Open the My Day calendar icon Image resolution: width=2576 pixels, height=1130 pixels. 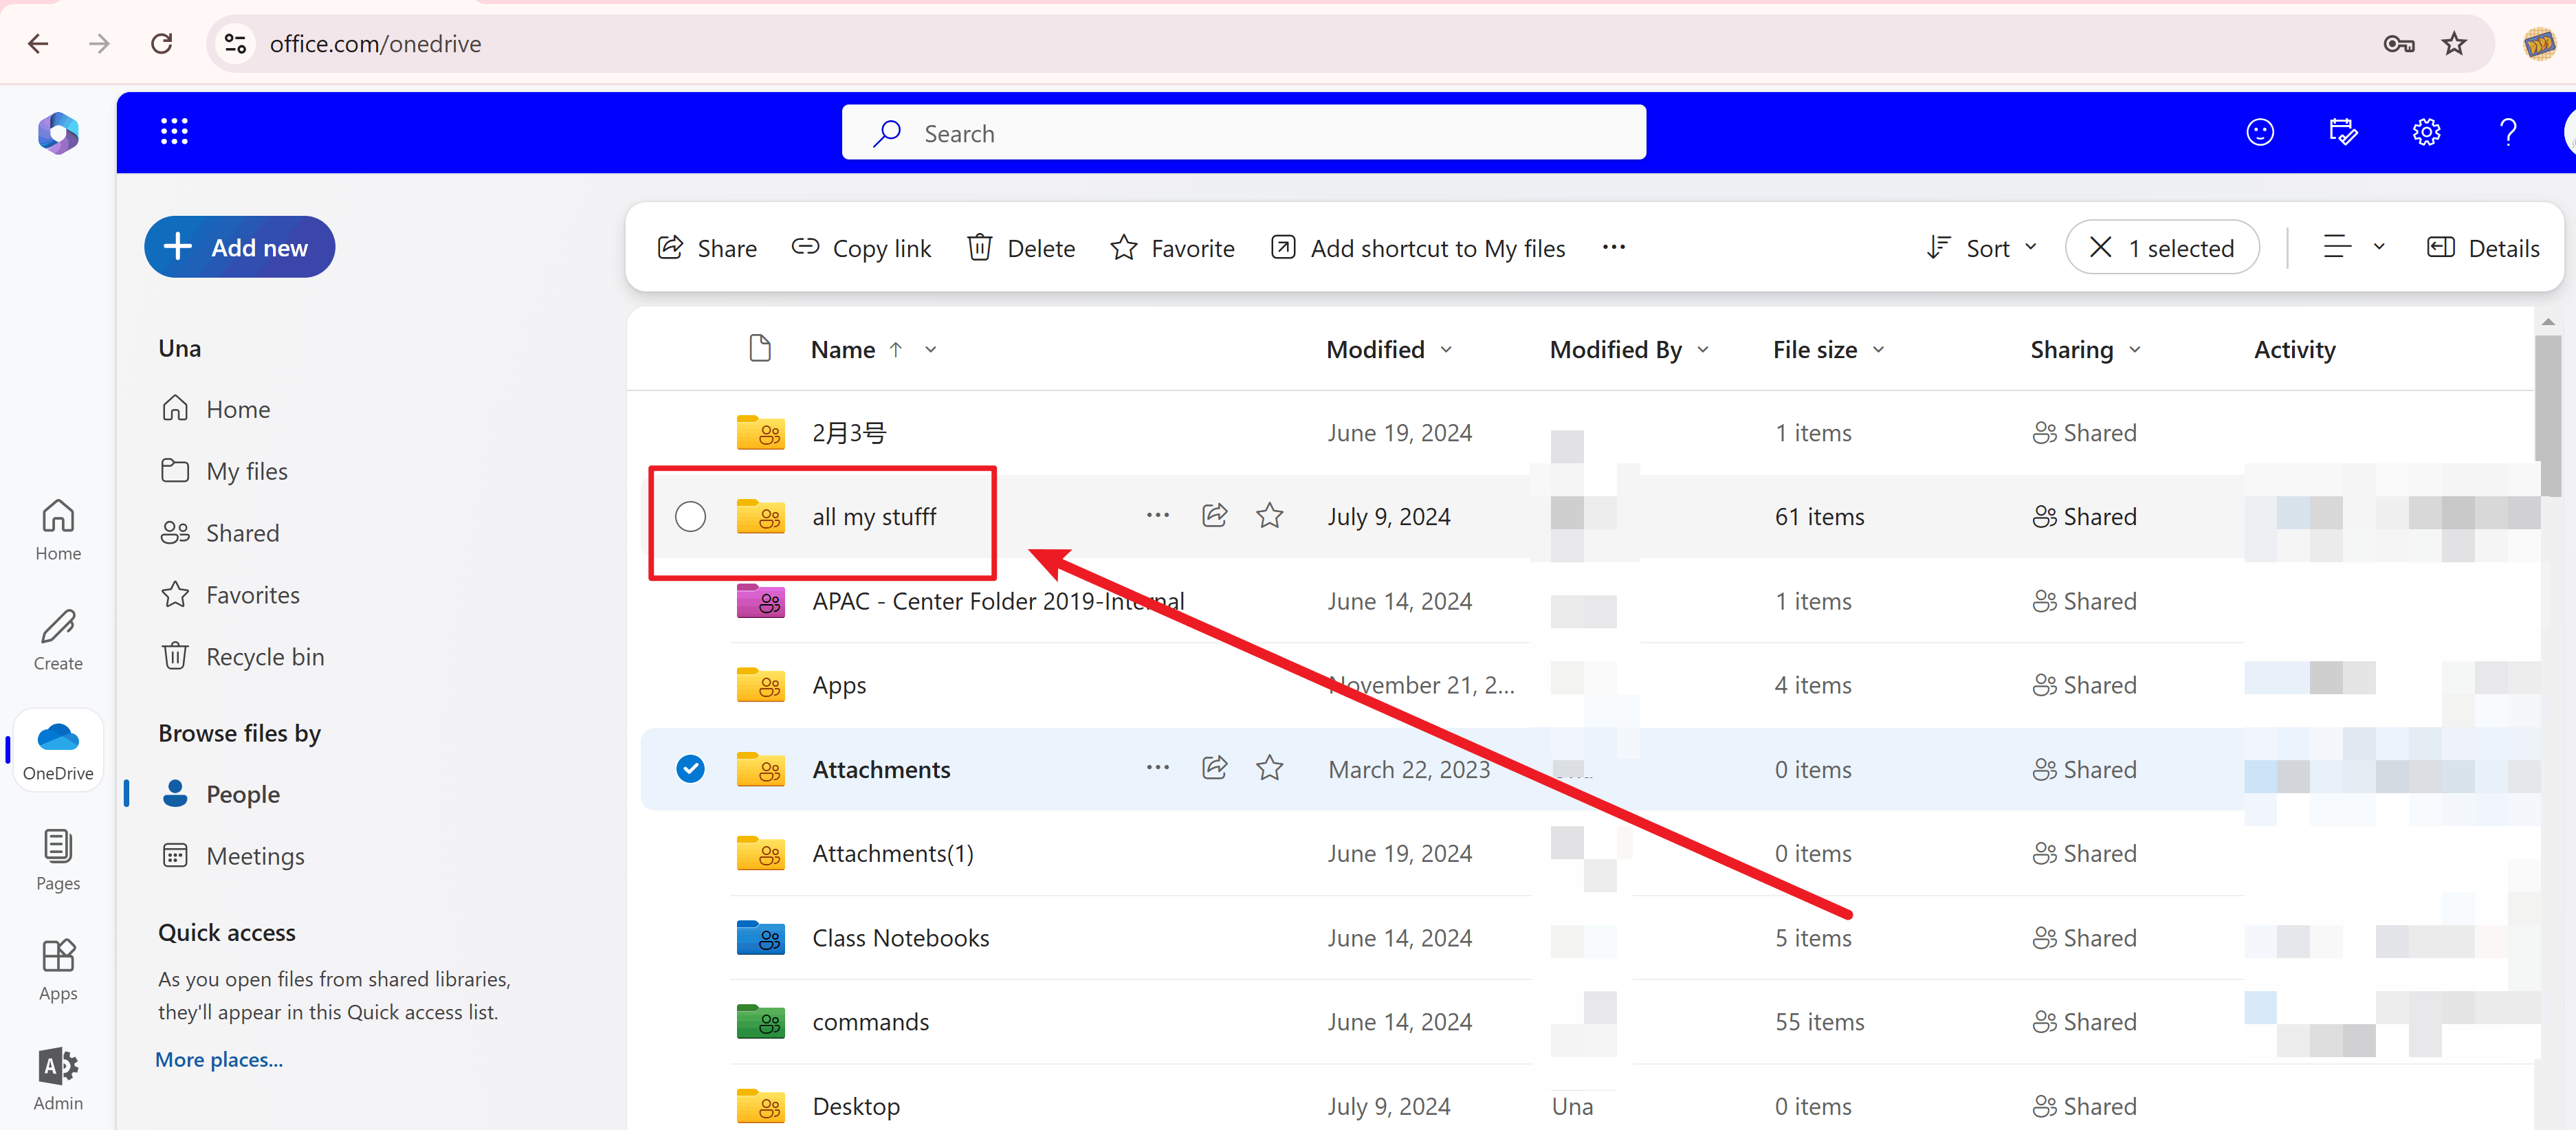pyautogui.click(x=2343, y=132)
